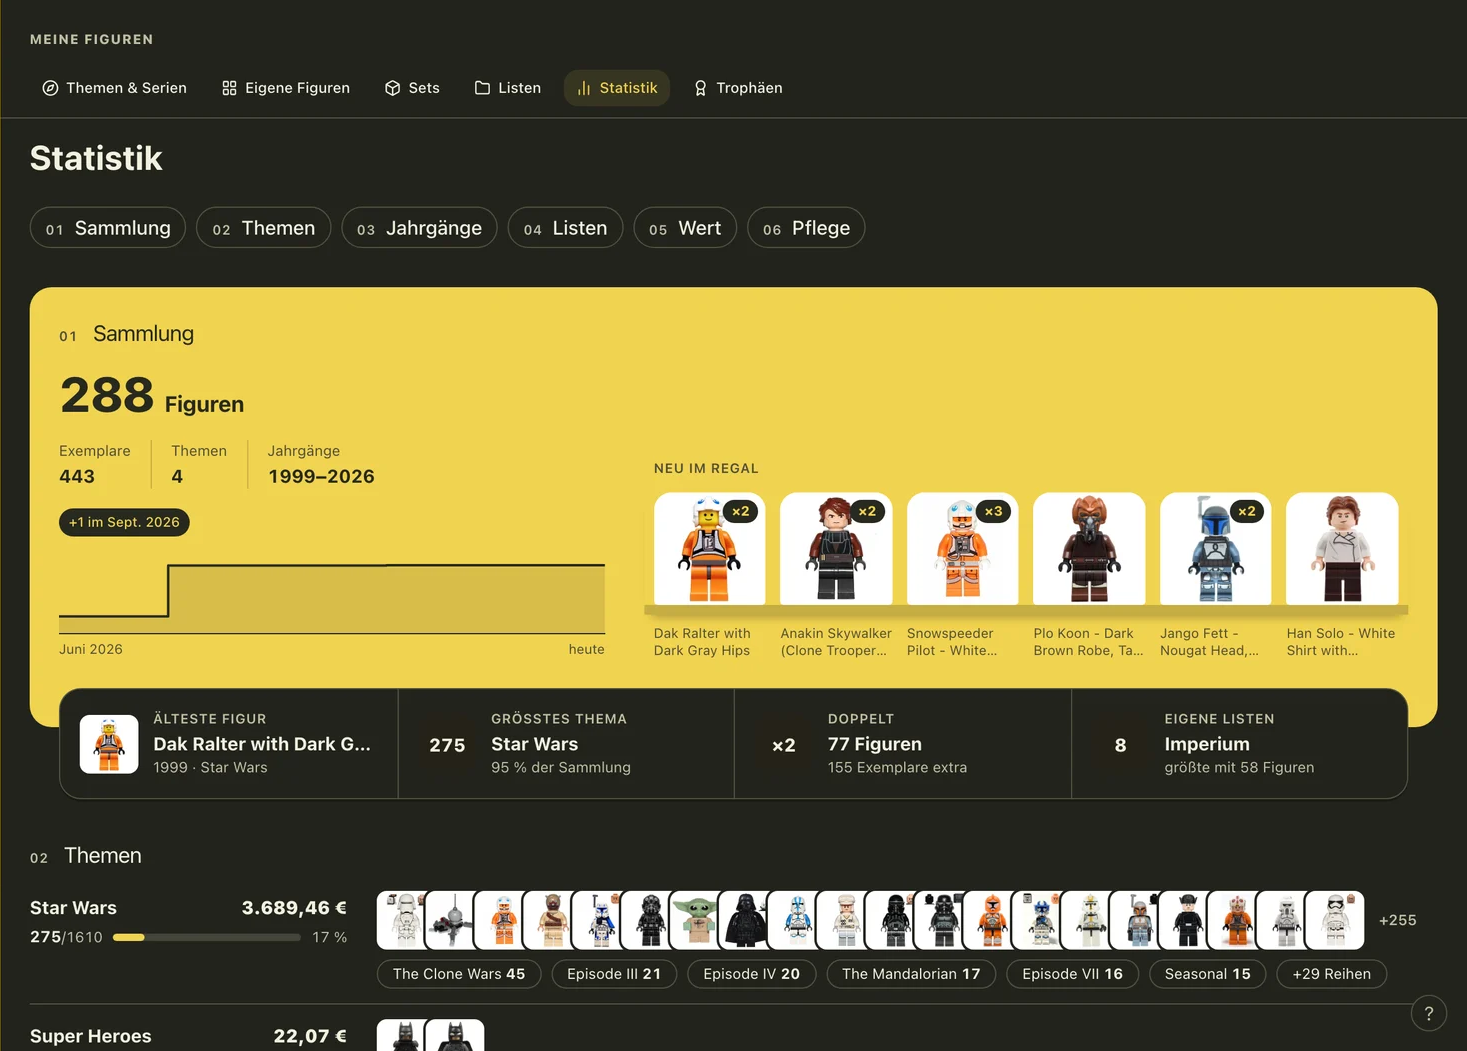Screen dimensions: 1467x1051
Task: Click the +1 im Sept. 2026 badge
Action: (x=124, y=522)
